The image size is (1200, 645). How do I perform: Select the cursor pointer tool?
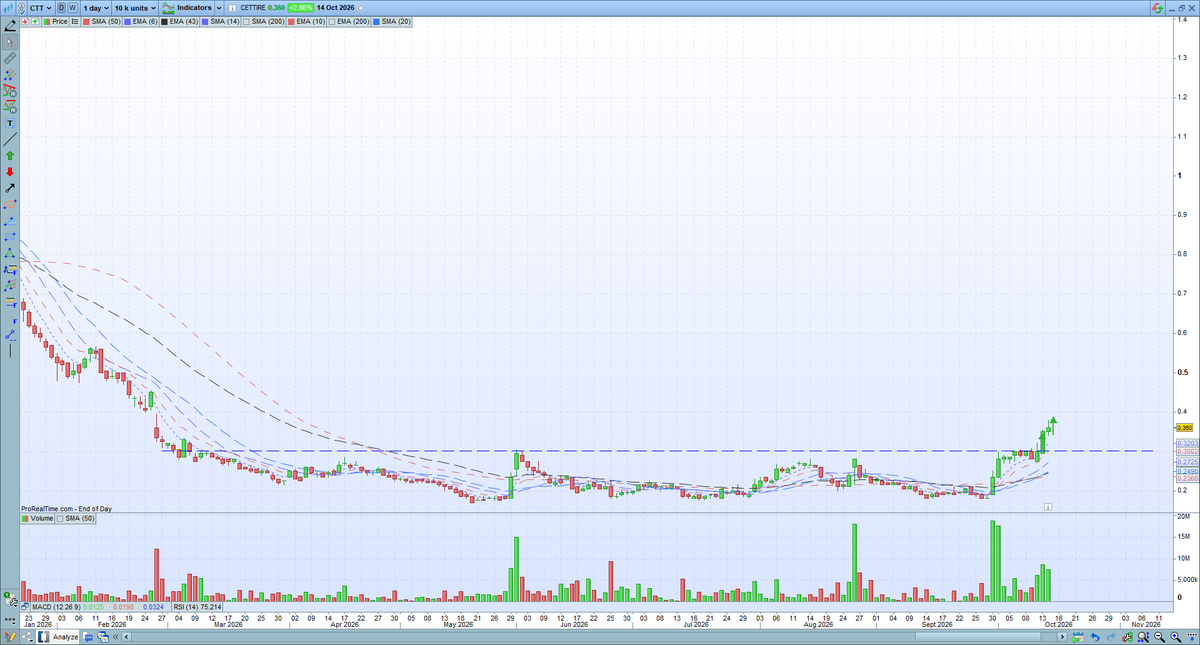[10, 43]
